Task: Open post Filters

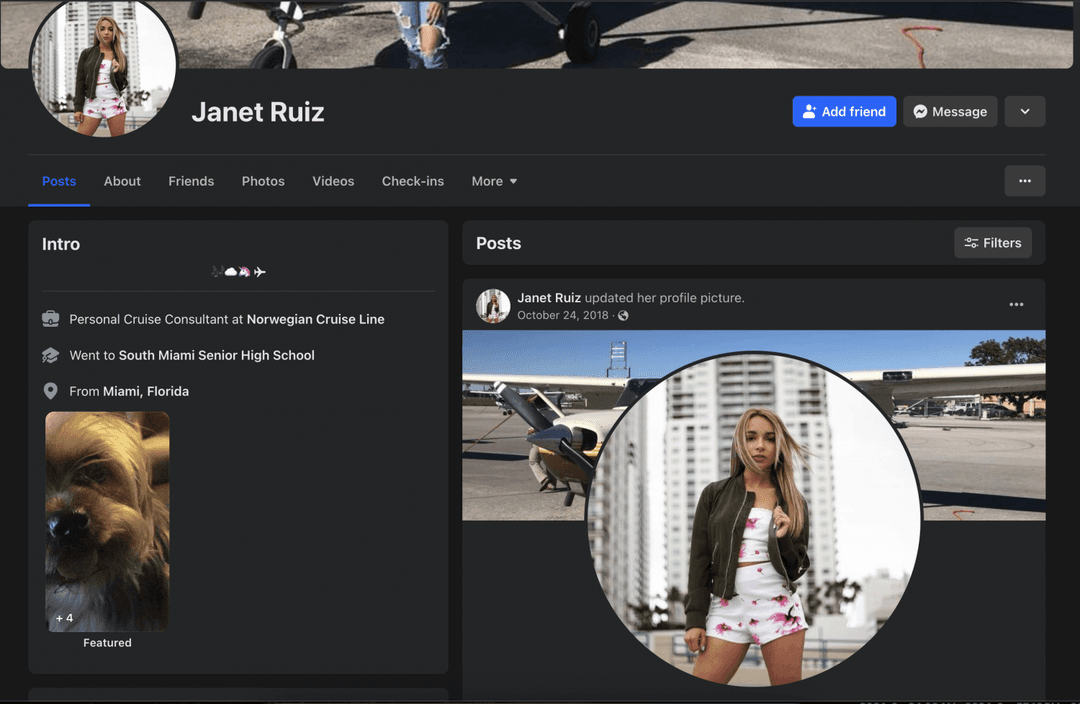Action: [x=992, y=243]
